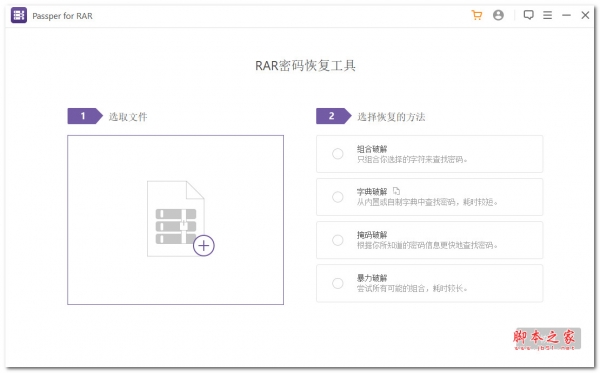The image size is (600, 373).
Task: Open the user account icon
Action: [498, 15]
